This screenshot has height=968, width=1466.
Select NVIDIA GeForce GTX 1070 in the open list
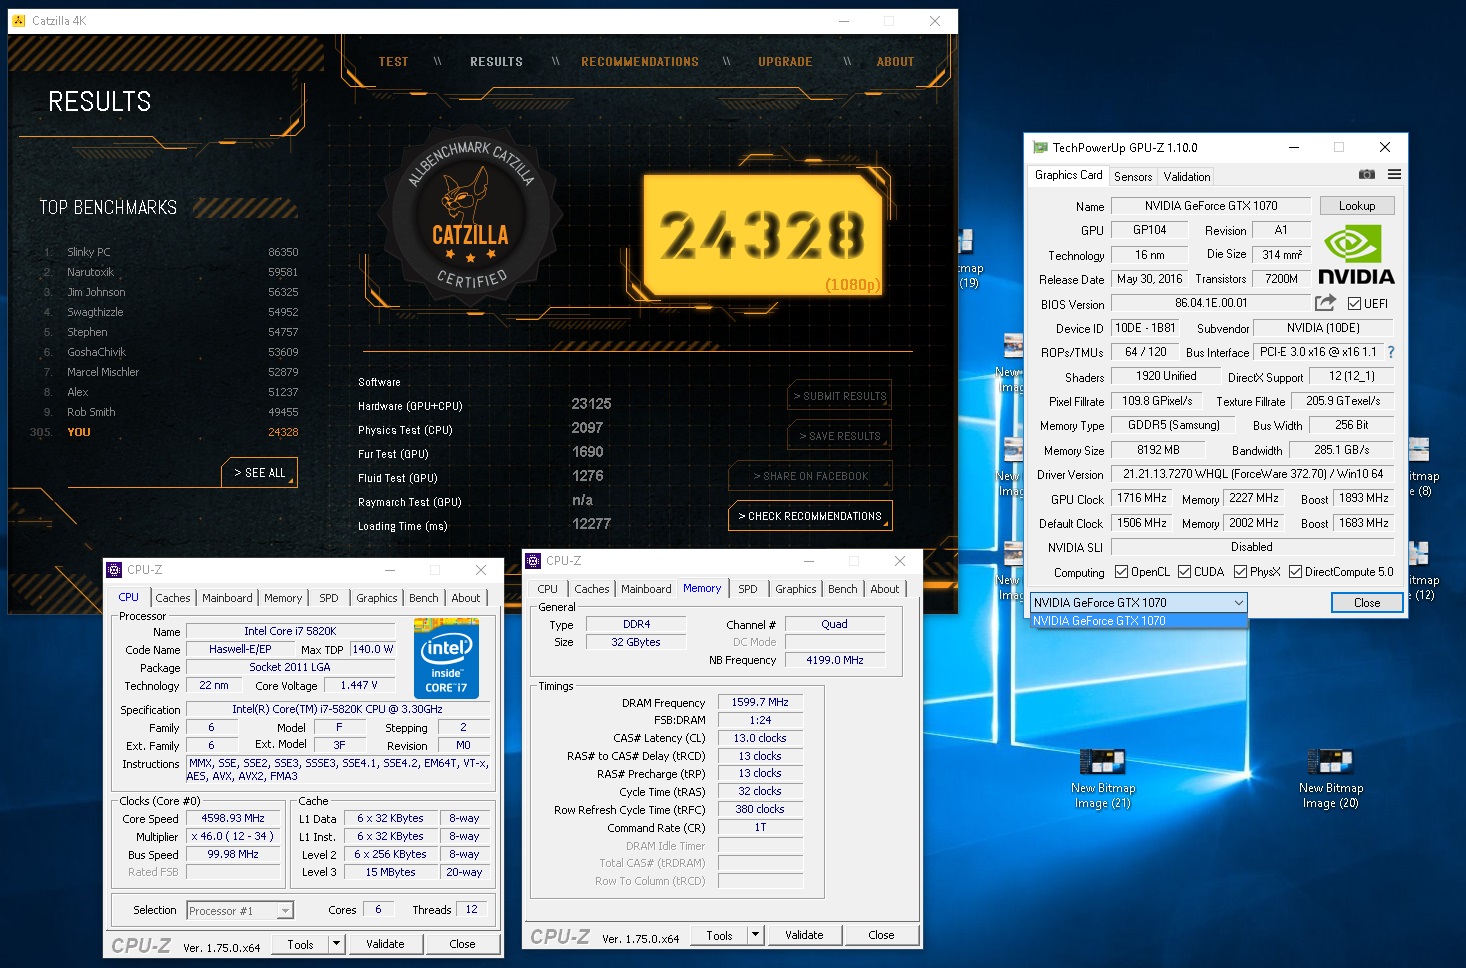1139,621
